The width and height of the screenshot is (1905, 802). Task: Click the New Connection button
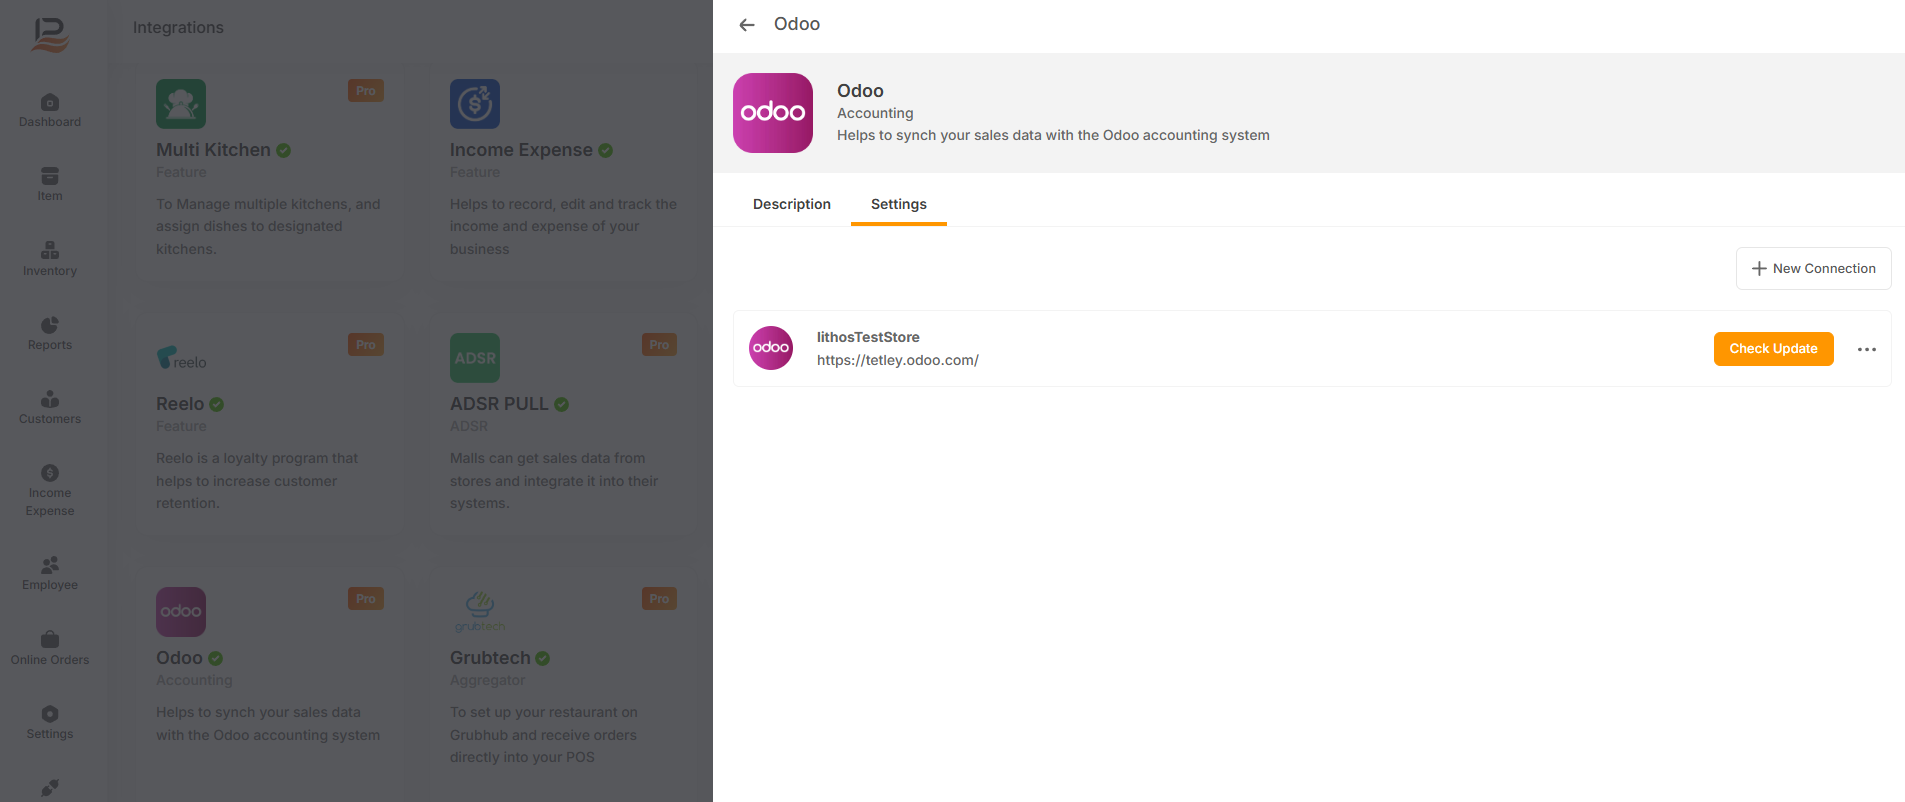coord(1813,269)
